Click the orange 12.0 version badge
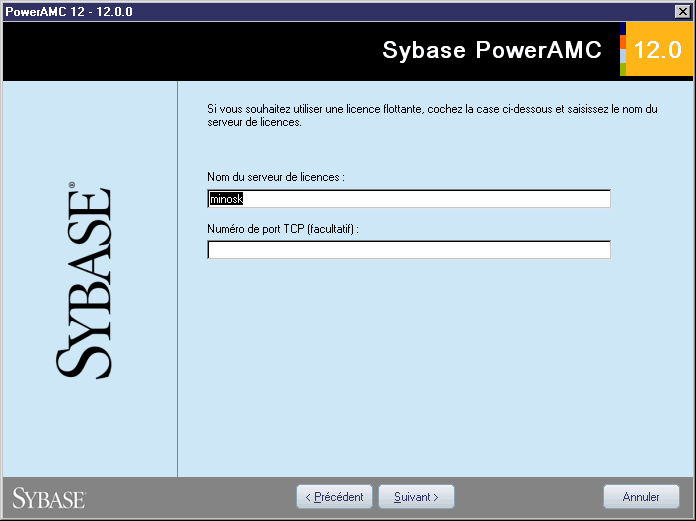696x521 pixels. click(x=659, y=49)
